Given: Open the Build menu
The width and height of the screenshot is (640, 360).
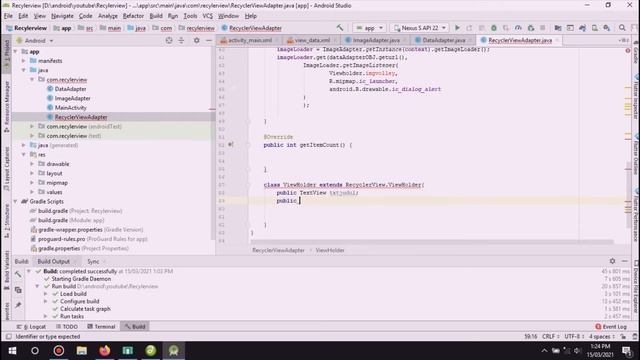Looking at the screenshot, I should pos(156,16).
